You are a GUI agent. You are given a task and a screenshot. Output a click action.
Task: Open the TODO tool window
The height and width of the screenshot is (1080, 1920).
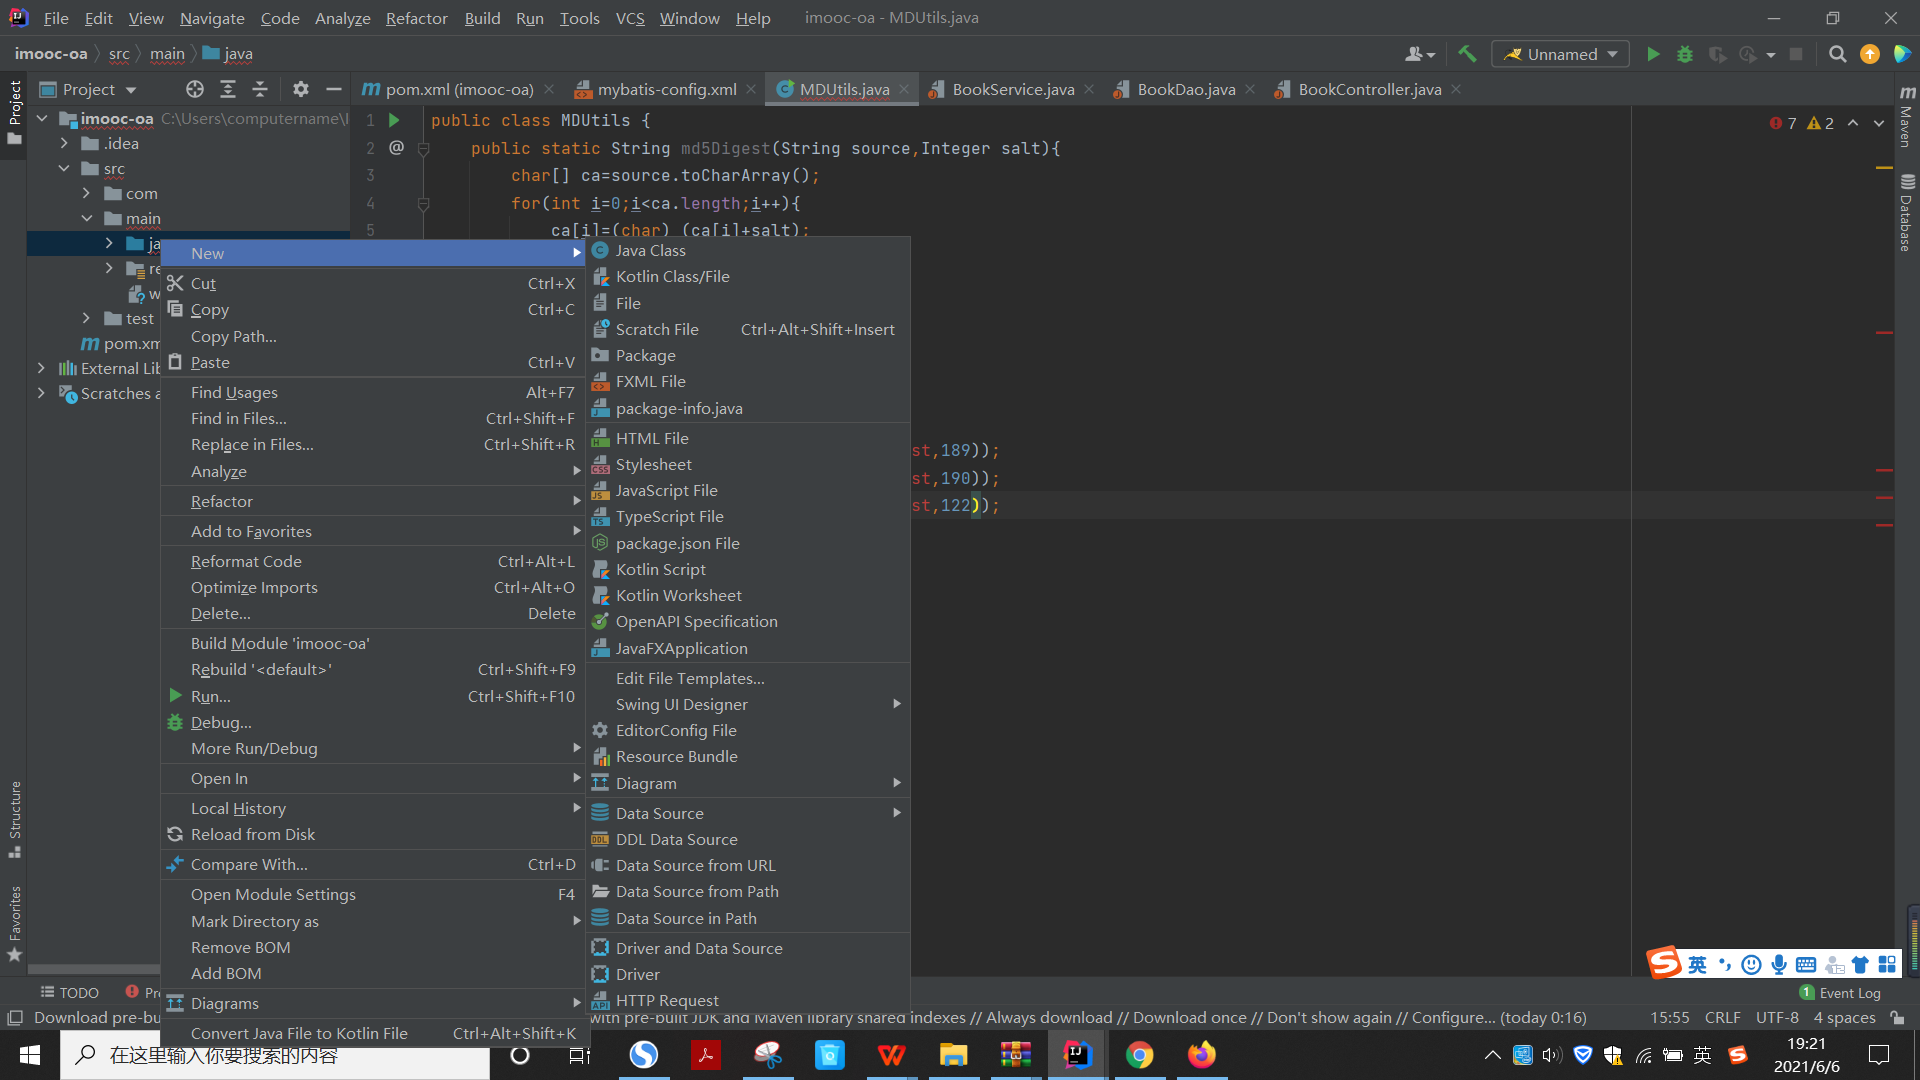point(69,992)
